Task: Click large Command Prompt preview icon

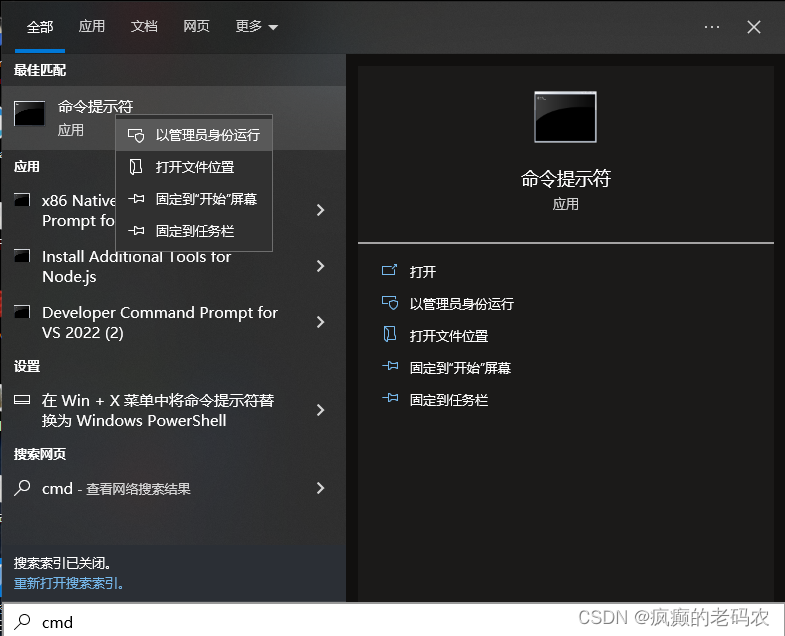Action: coord(565,117)
